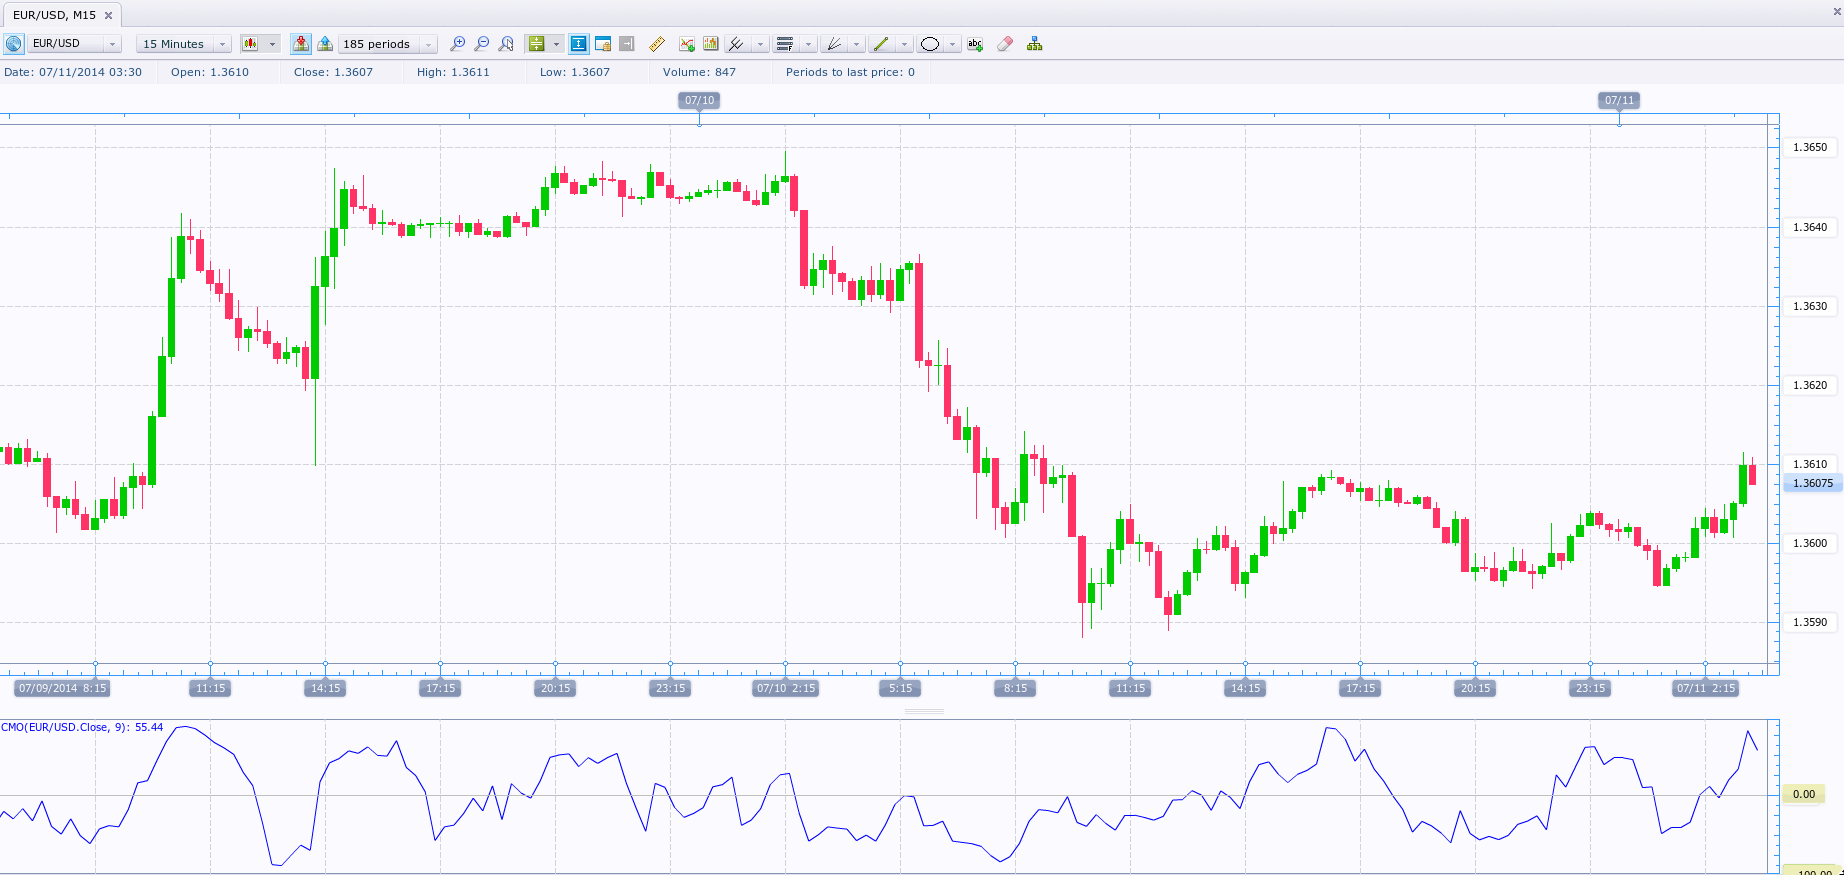Select the trend line drawing tool
This screenshot has width=1844, height=875.
(880, 44)
